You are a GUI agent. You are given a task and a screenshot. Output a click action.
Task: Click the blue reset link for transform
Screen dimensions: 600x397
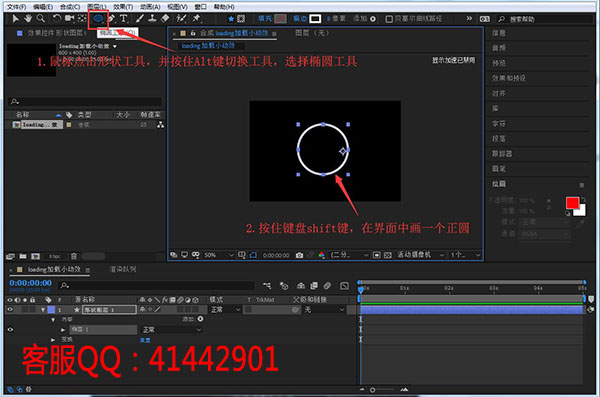pos(145,340)
